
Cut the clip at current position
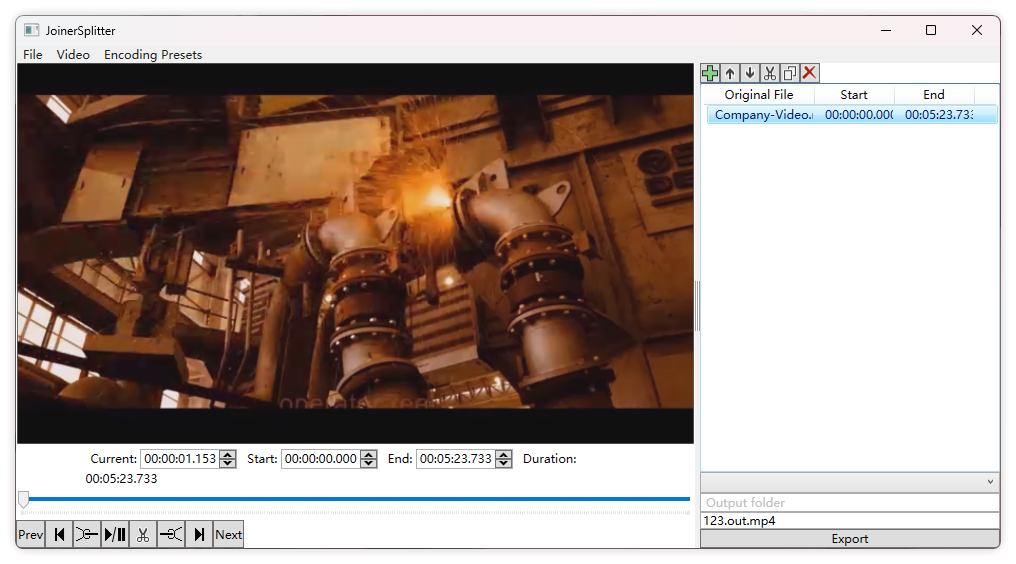pos(143,535)
